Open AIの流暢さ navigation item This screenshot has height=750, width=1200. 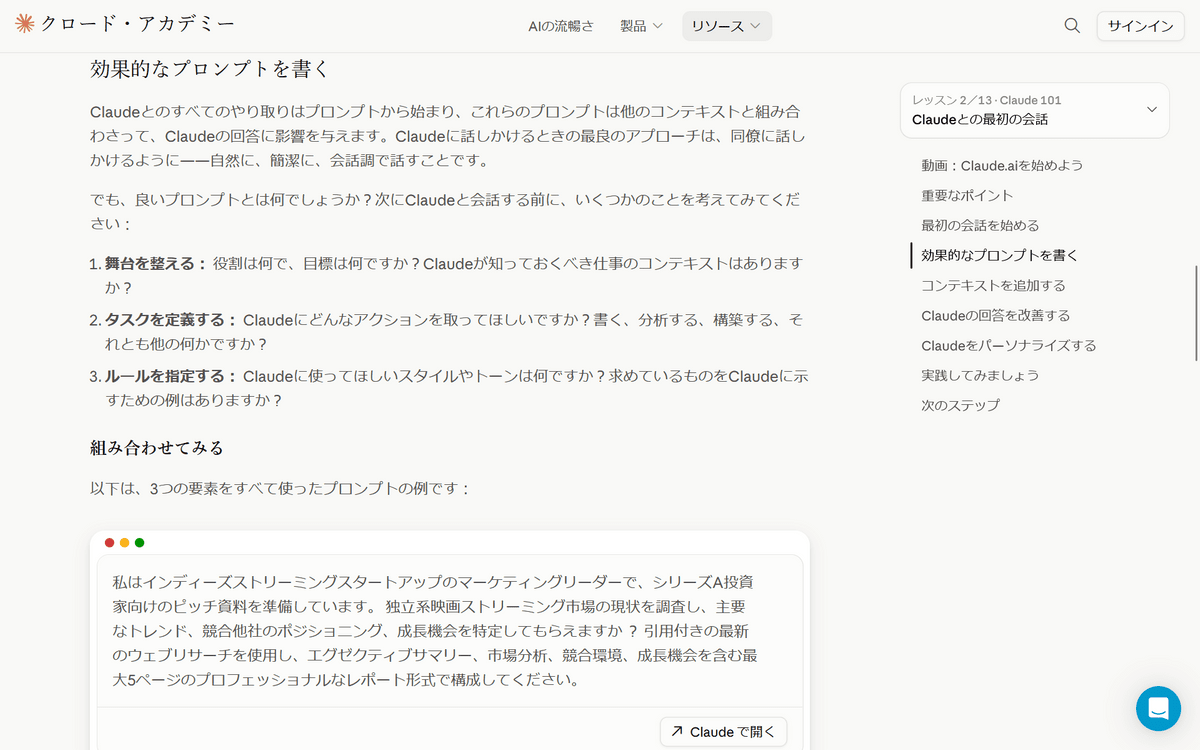561,26
